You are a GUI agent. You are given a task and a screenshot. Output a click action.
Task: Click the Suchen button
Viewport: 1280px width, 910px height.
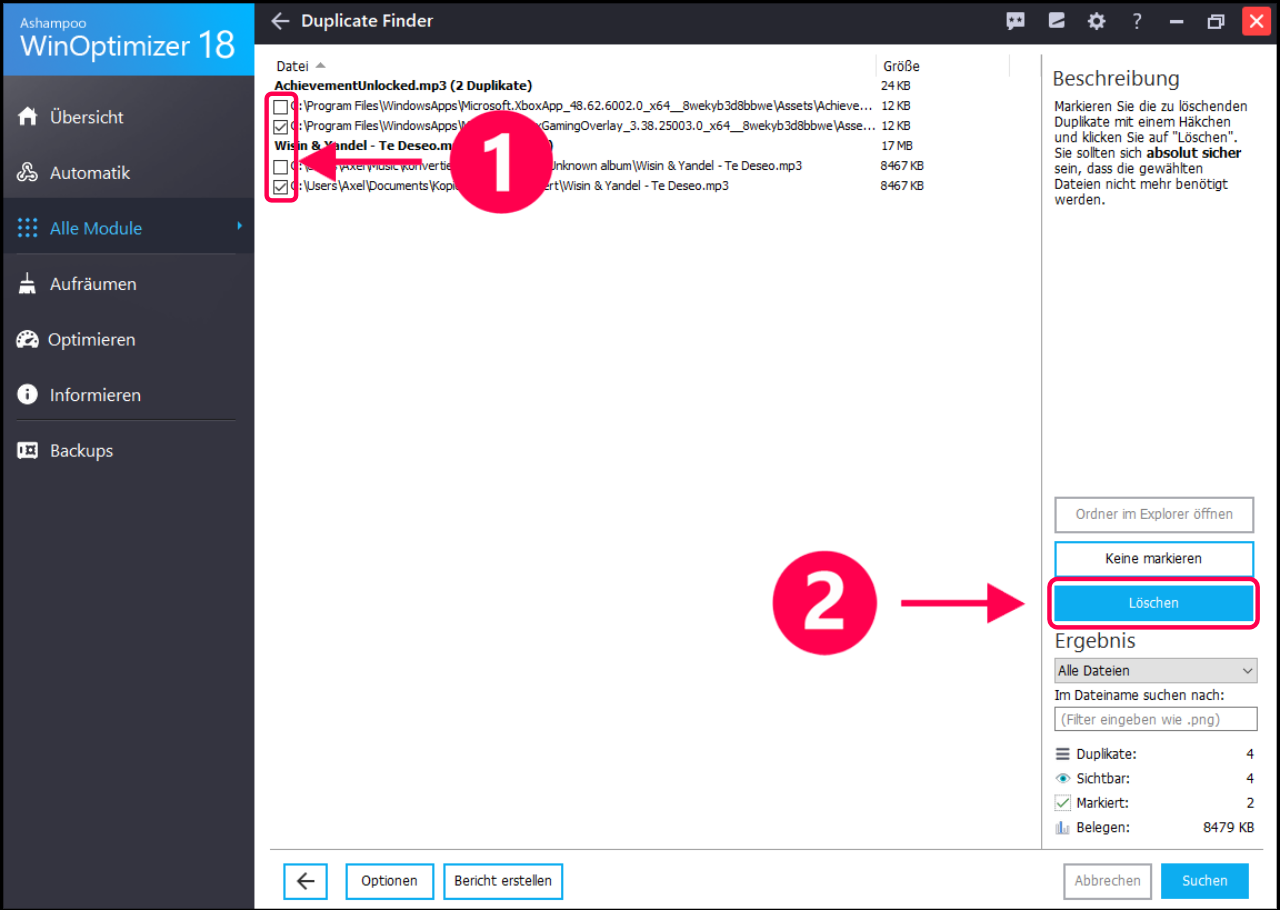pos(1205,881)
